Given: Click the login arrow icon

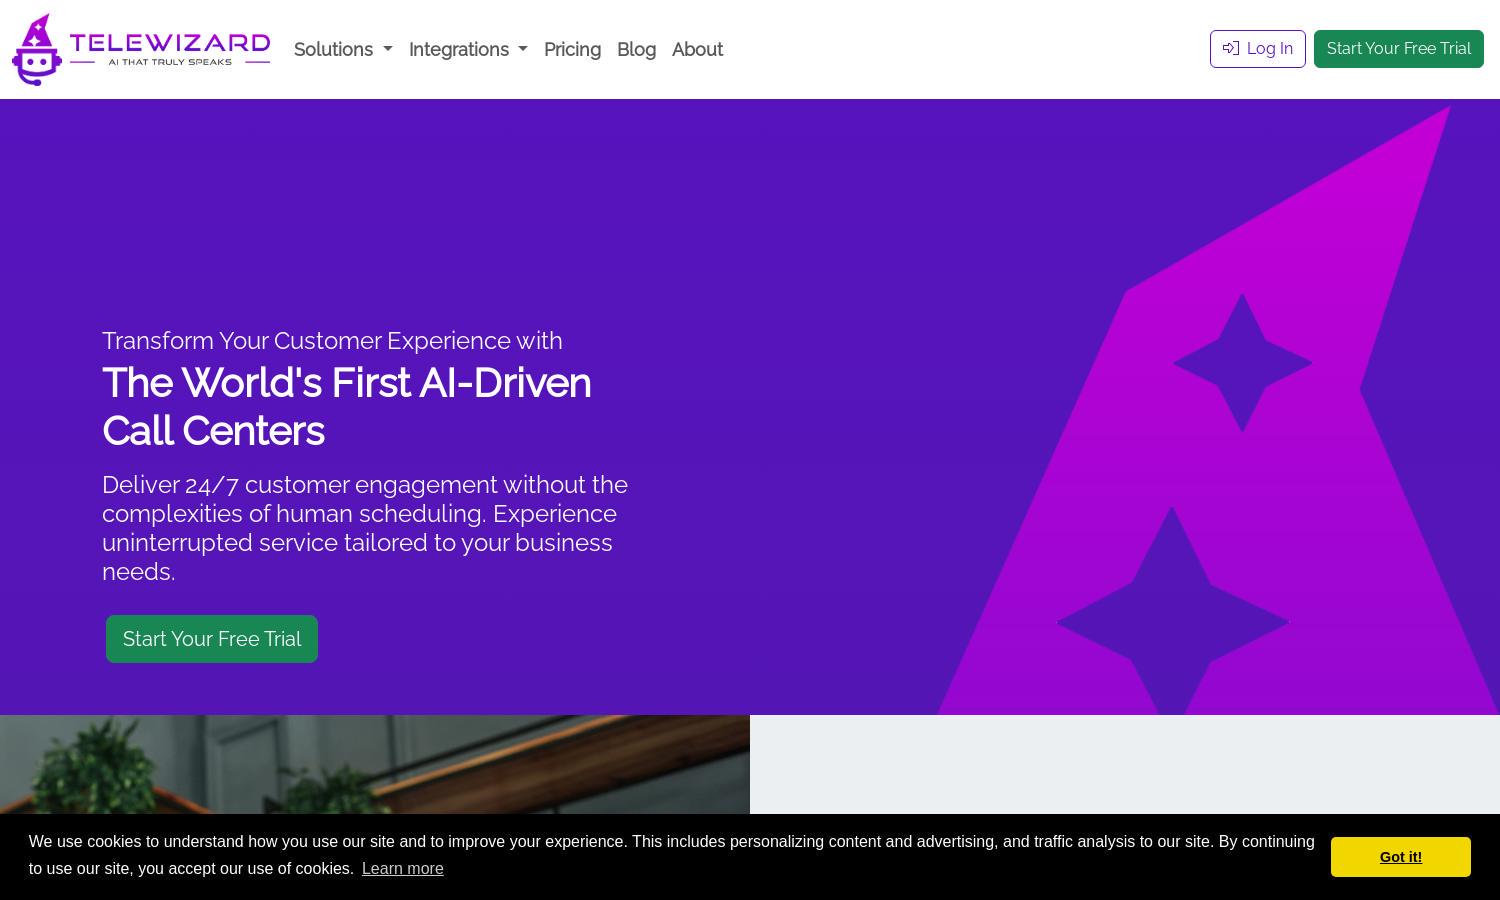Looking at the screenshot, I should pyautogui.click(x=1231, y=48).
